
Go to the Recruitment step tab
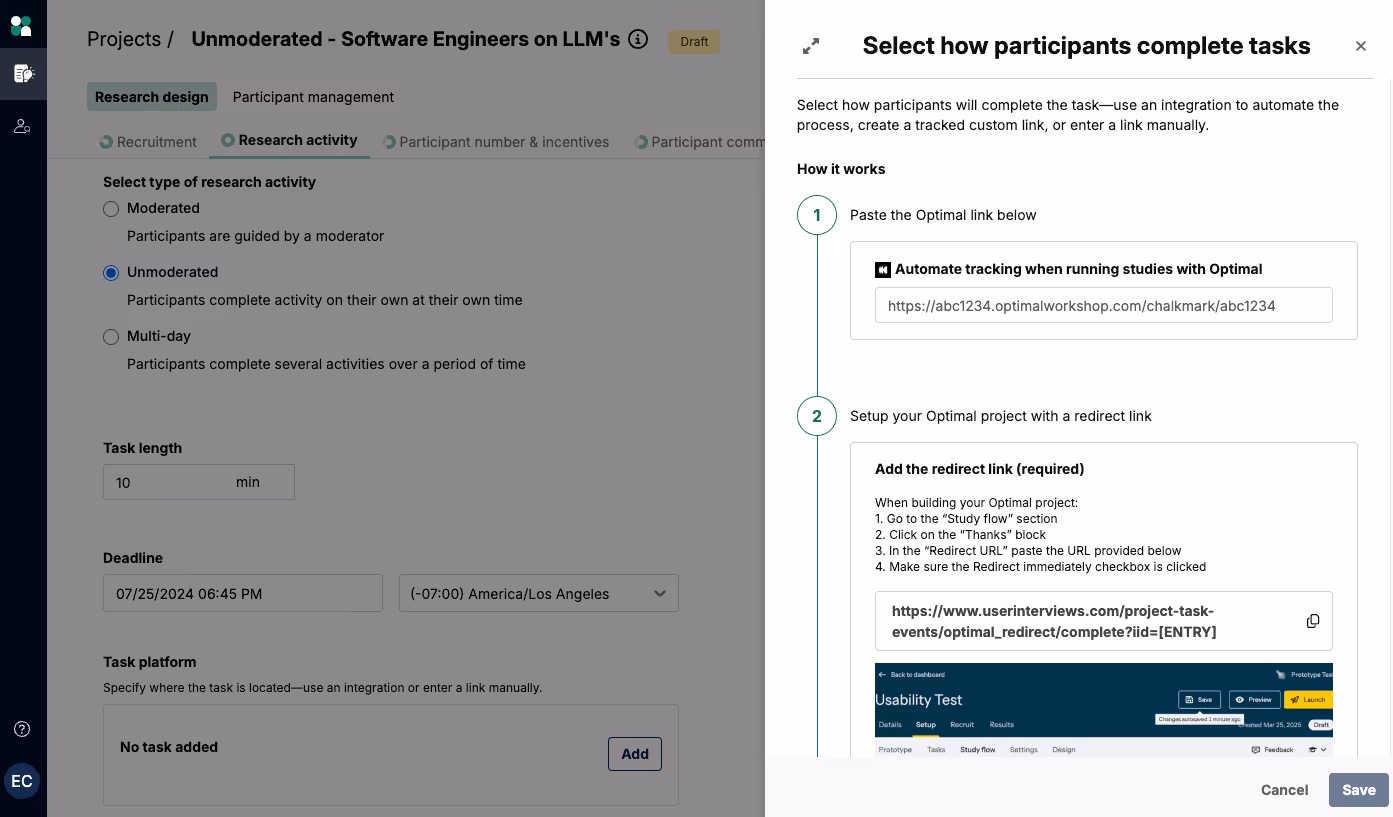point(148,142)
